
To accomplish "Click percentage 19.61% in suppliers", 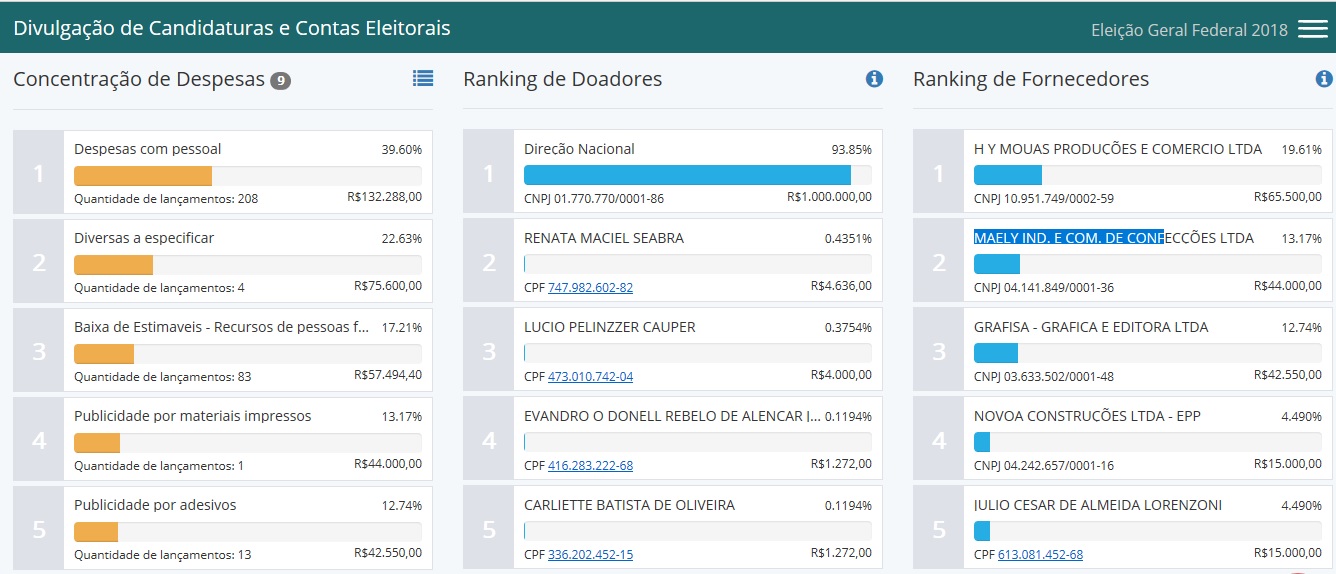I will 1301,149.
